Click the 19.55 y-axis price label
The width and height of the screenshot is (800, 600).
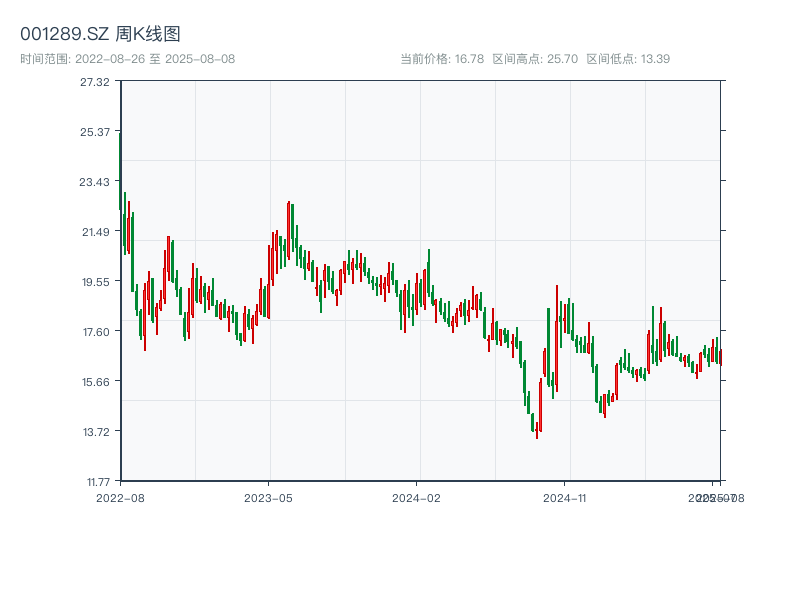pyautogui.click(x=94, y=282)
